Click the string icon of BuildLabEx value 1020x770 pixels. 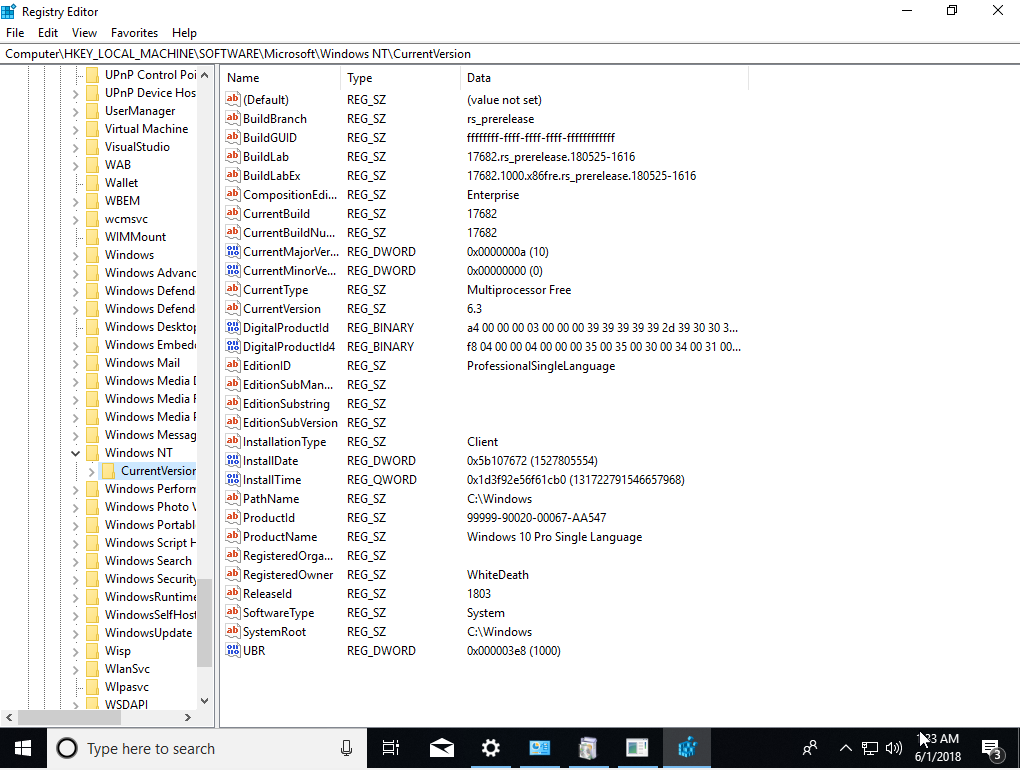click(232, 175)
